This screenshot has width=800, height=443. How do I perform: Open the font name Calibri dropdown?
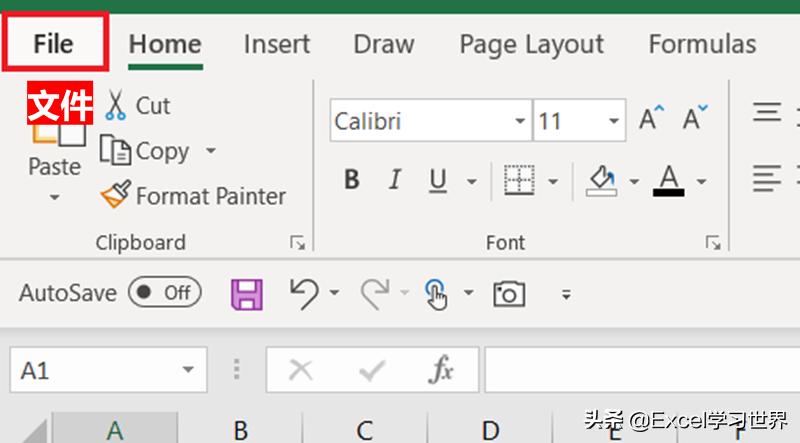tap(520, 122)
